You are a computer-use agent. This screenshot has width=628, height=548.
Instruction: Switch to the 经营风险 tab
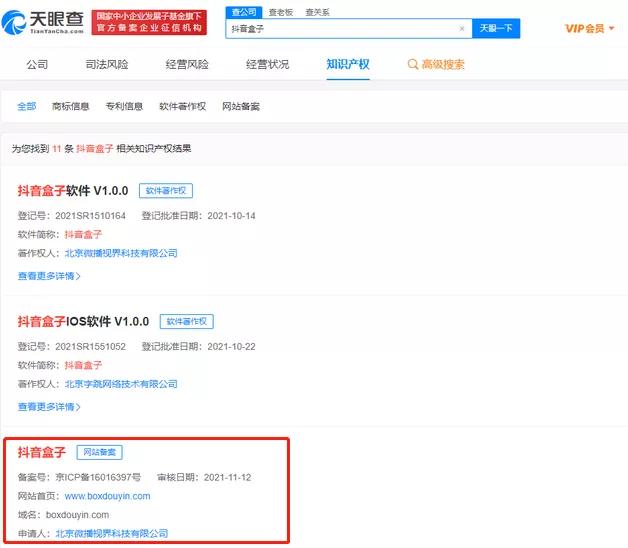[x=187, y=64]
